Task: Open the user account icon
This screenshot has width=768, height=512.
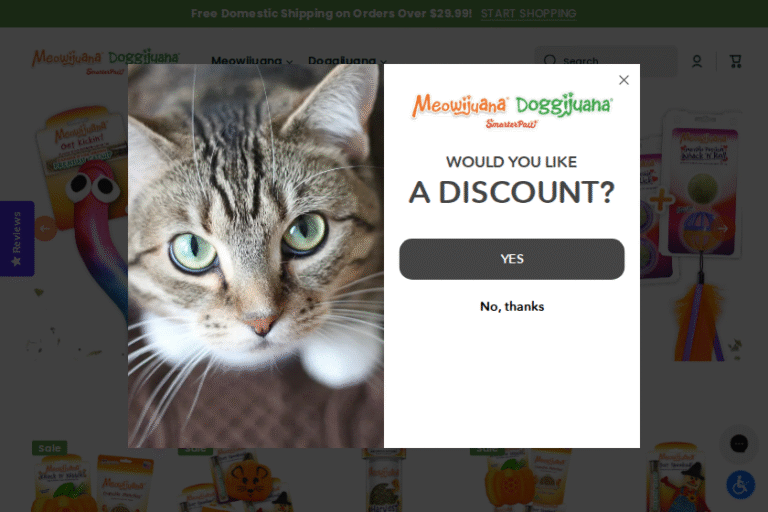Action: [696, 61]
